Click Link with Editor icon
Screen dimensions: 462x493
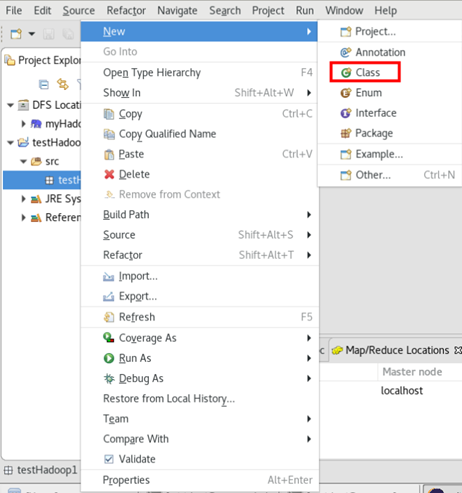63,84
